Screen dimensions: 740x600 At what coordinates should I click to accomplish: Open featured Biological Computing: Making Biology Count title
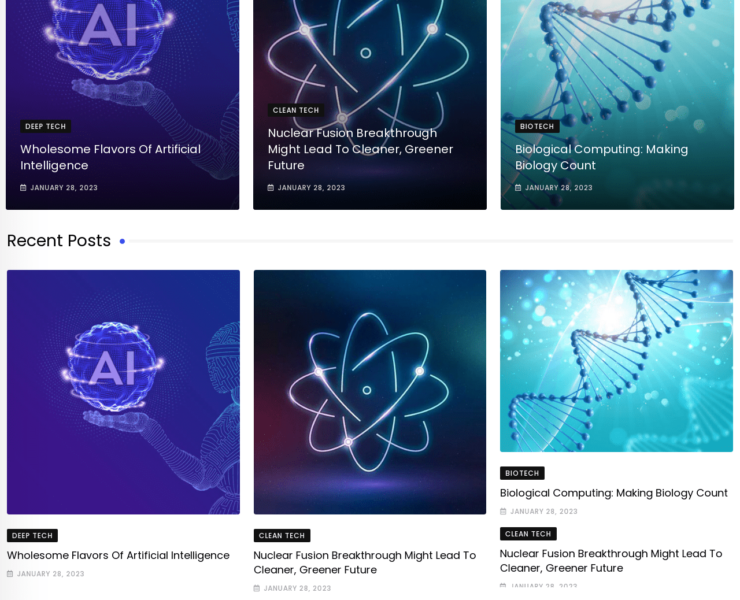point(601,157)
